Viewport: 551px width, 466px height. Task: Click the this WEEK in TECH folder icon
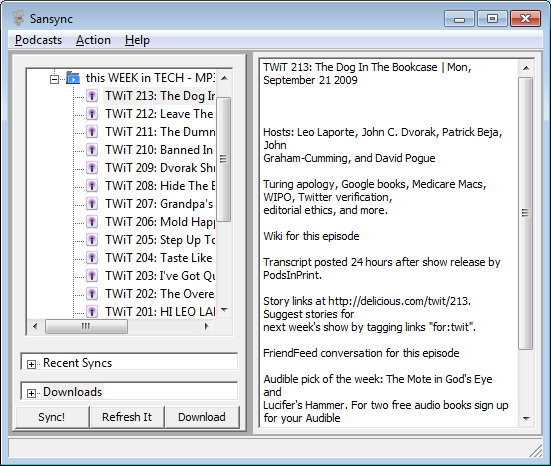click(x=73, y=78)
